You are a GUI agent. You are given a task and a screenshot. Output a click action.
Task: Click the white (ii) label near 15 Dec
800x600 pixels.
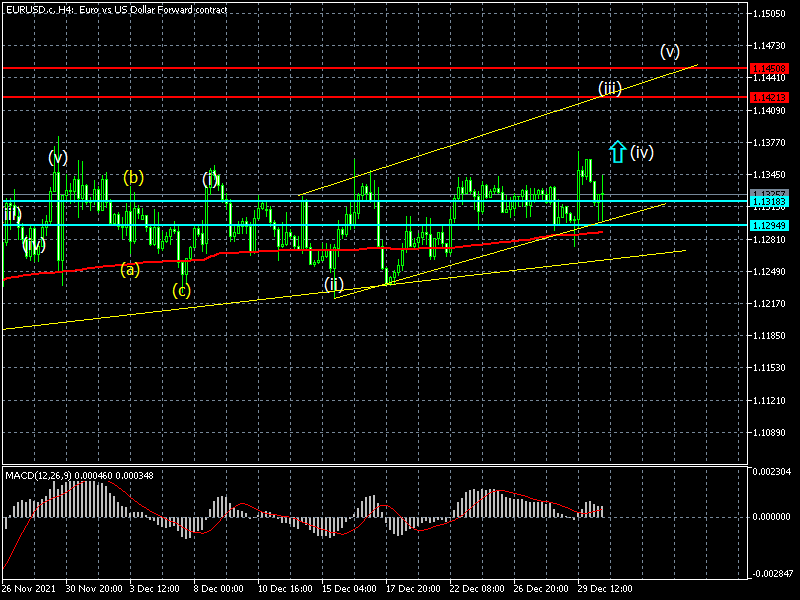pyautogui.click(x=334, y=284)
